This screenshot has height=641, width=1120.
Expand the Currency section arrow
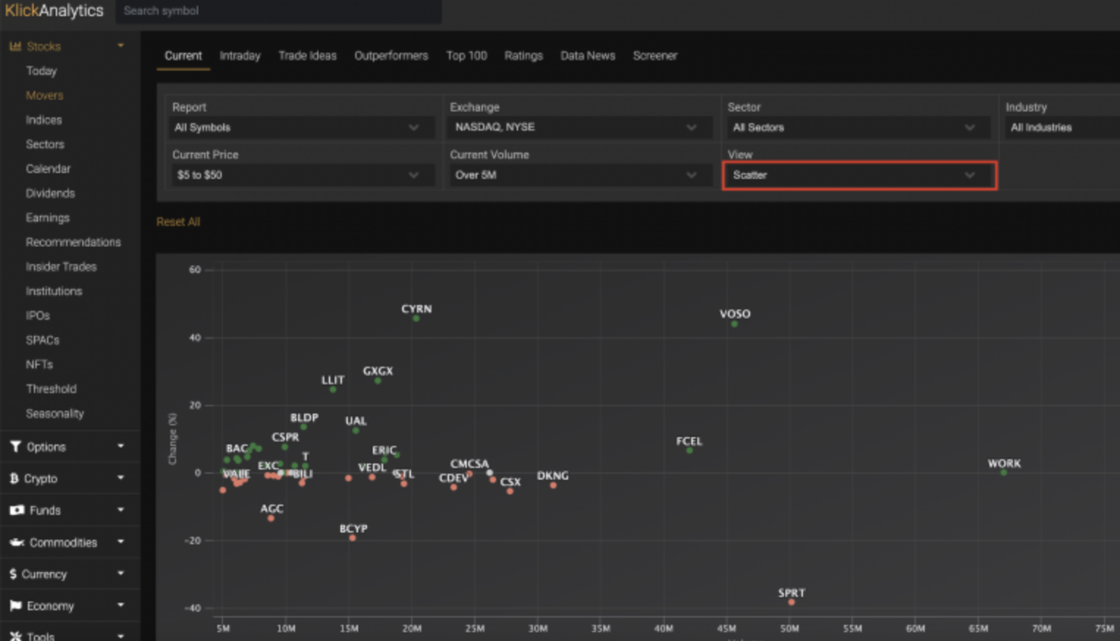(x=121, y=573)
